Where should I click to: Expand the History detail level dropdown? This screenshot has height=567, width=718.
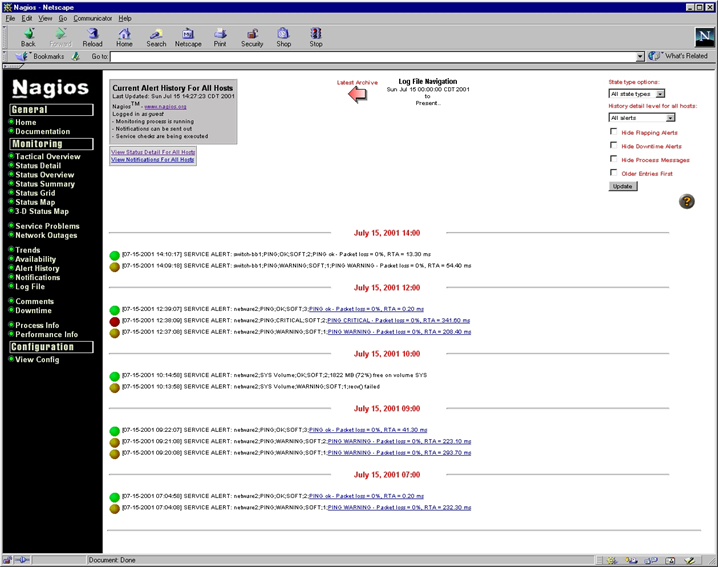tap(642, 117)
